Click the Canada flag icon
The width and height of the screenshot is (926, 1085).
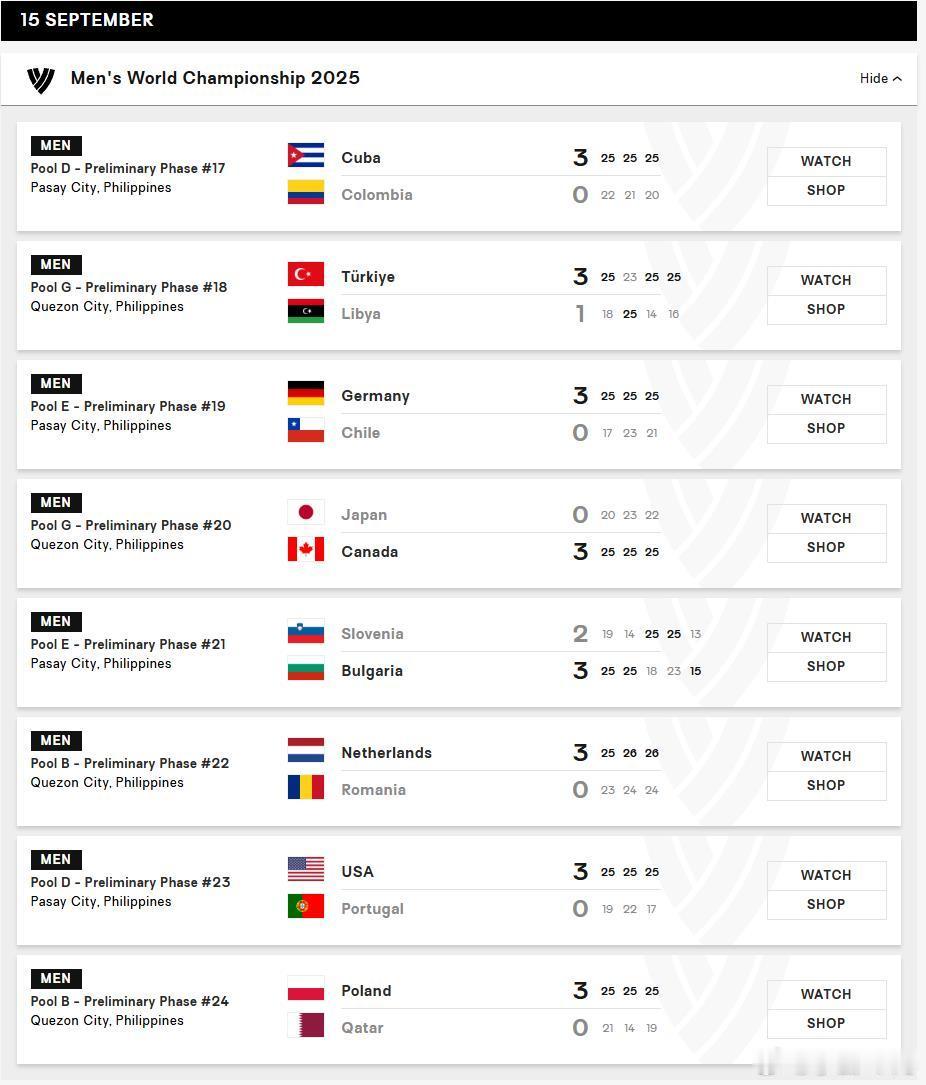click(306, 549)
